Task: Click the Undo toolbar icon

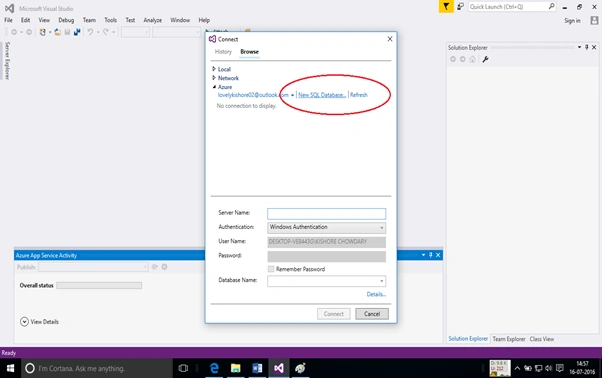Action: 90,32
